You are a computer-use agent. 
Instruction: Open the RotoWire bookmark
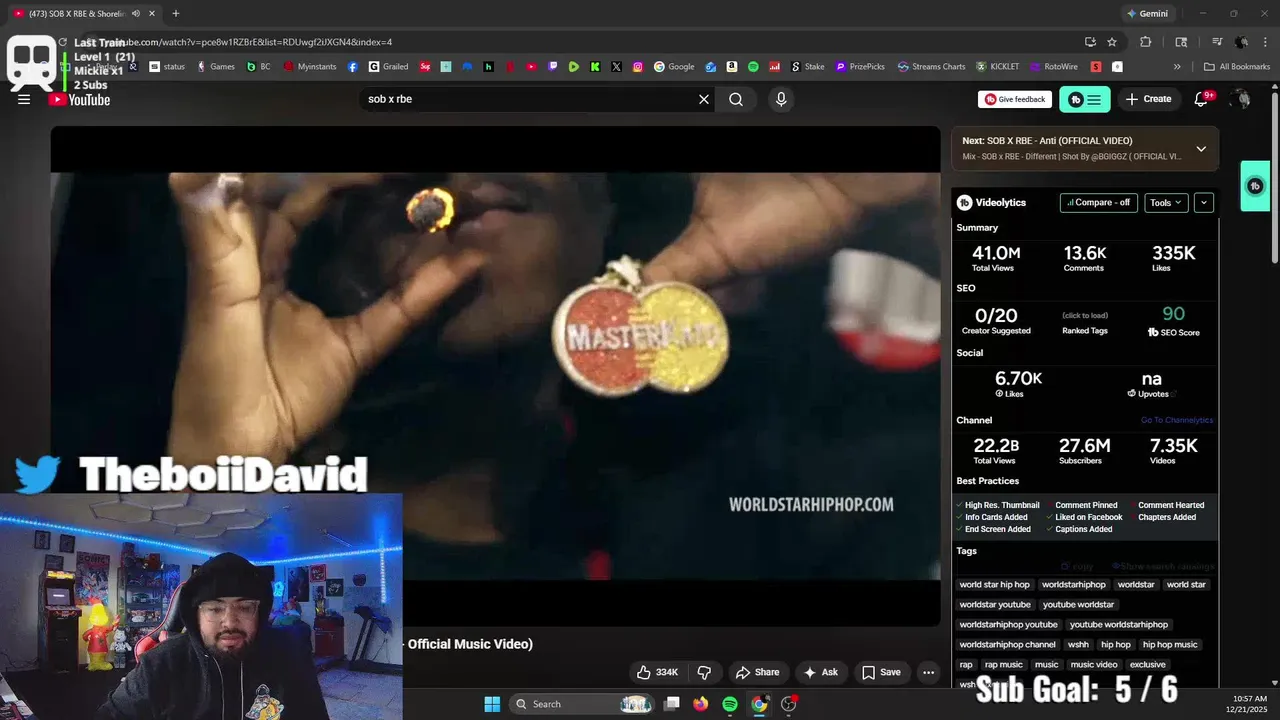[x=1054, y=67]
